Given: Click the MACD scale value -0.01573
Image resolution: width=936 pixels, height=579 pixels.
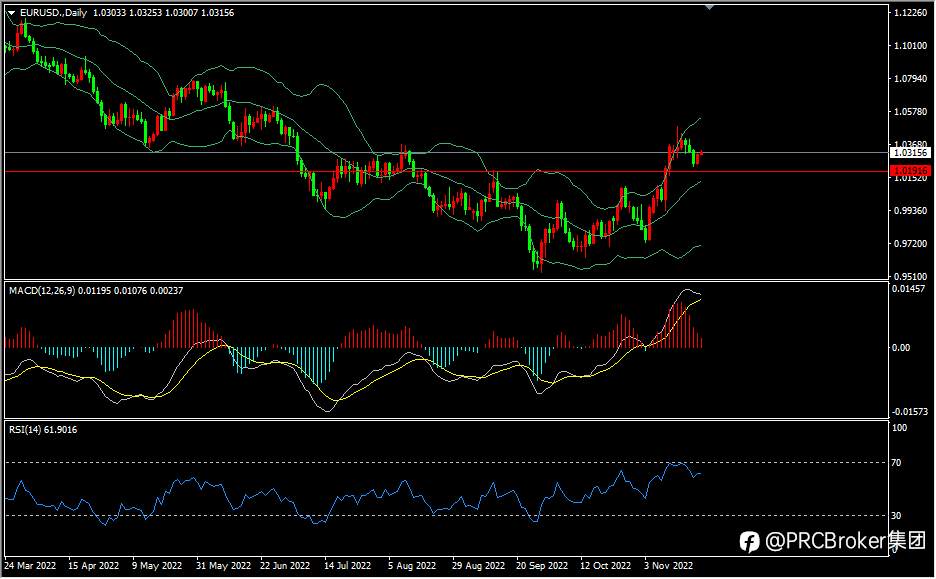Looking at the screenshot, I should 910,412.
